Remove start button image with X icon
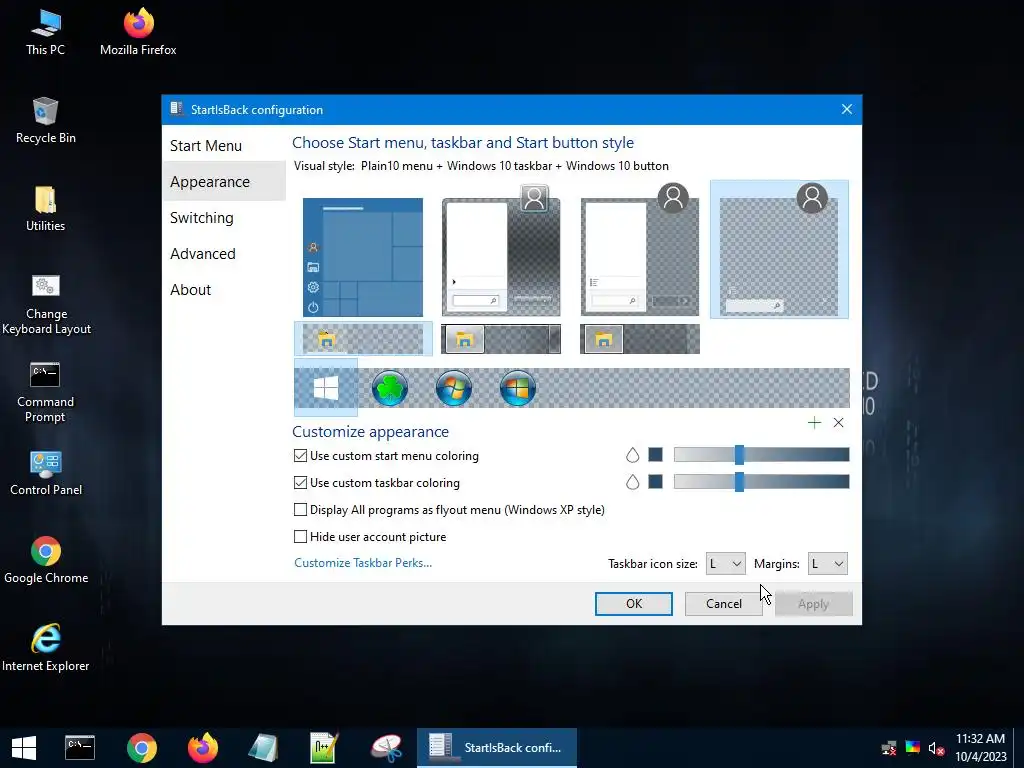The width and height of the screenshot is (1024, 768). click(x=839, y=423)
